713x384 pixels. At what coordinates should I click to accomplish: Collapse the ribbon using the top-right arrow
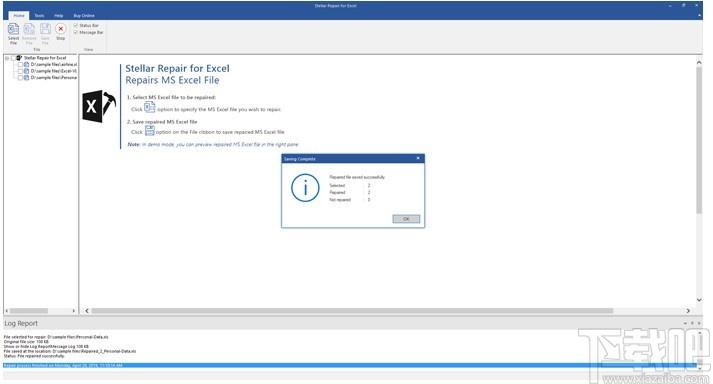699,15
